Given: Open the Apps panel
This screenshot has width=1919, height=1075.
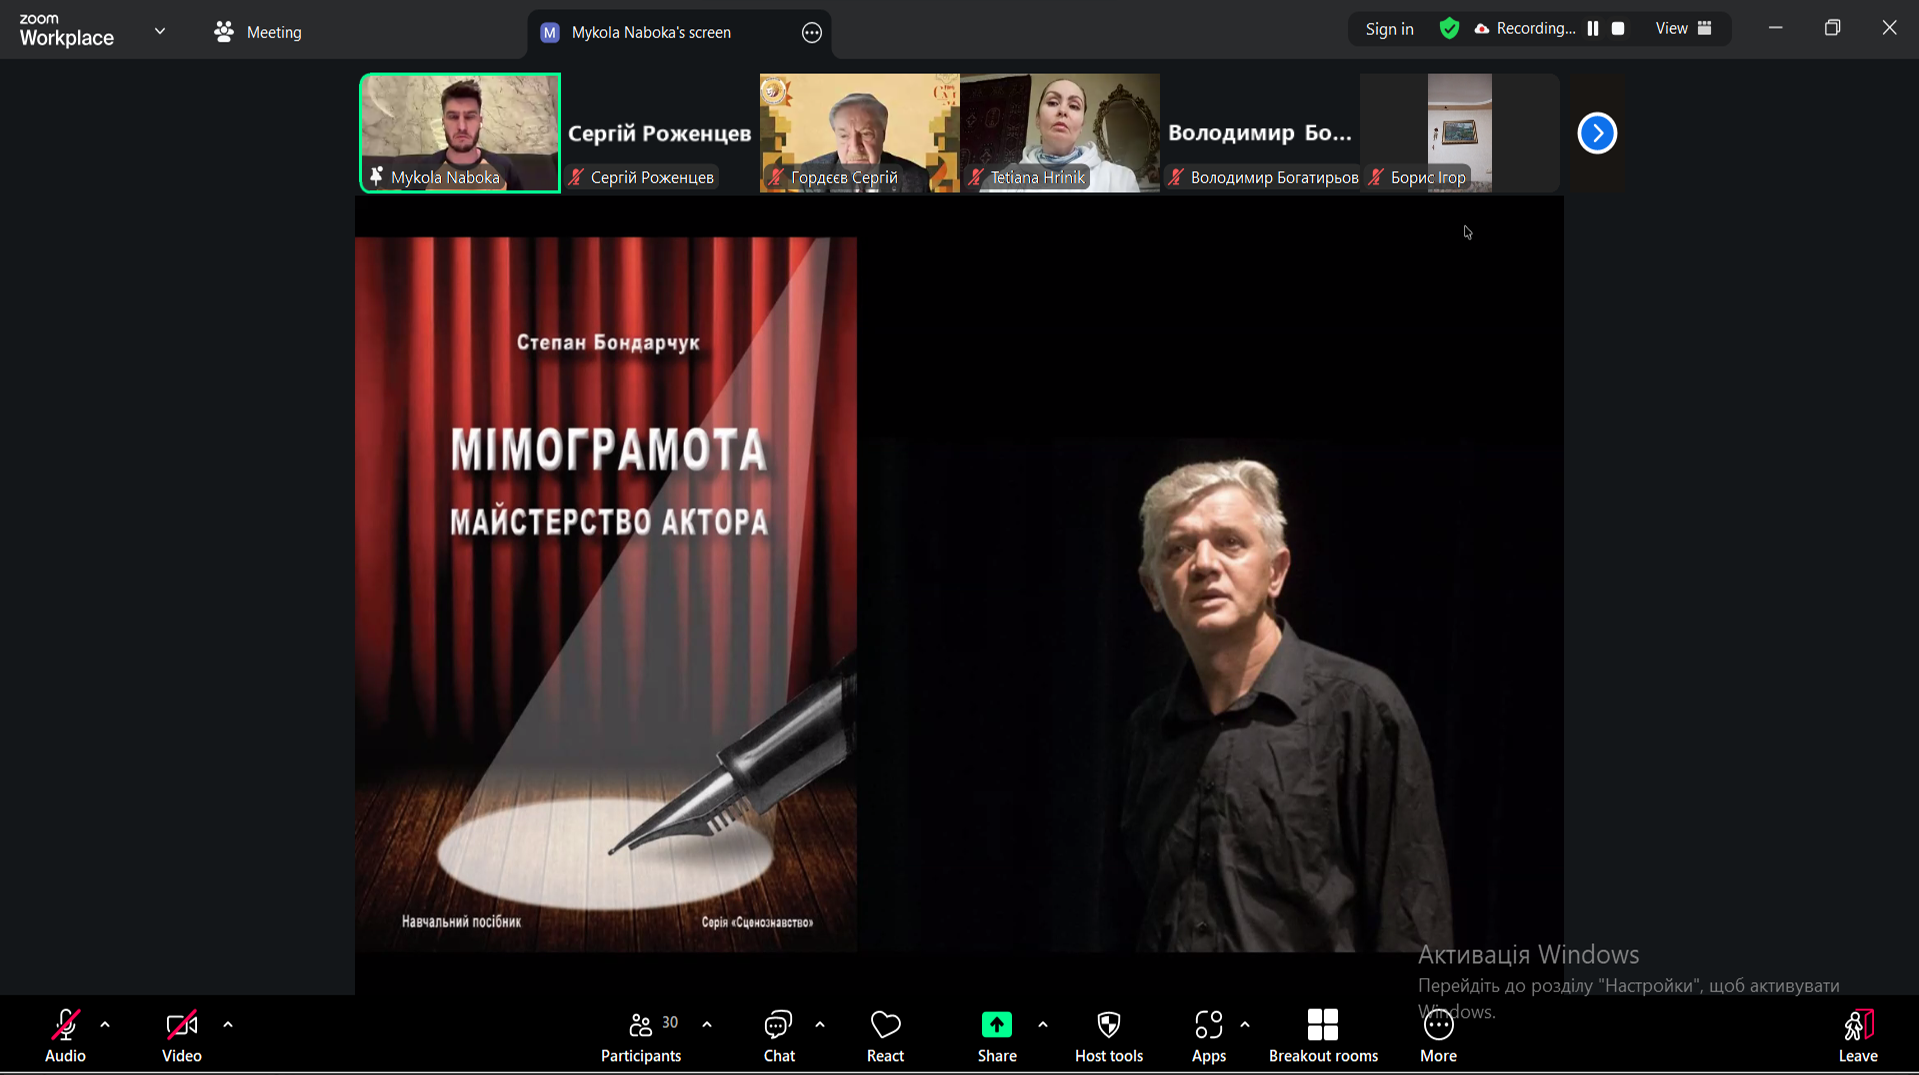Looking at the screenshot, I should click(x=1208, y=1035).
